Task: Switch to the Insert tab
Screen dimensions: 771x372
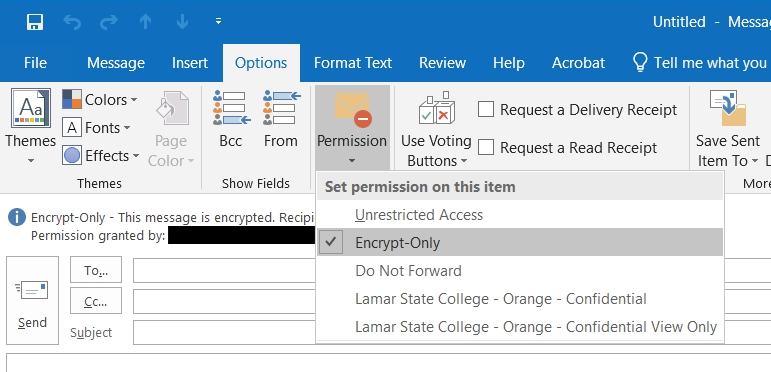Action: (190, 63)
